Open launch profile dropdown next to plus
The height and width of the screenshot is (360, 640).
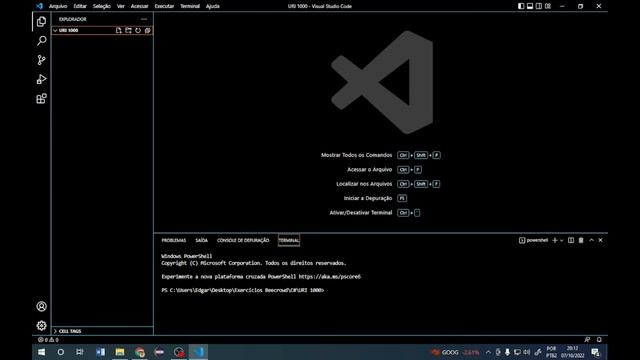[x=562, y=240]
